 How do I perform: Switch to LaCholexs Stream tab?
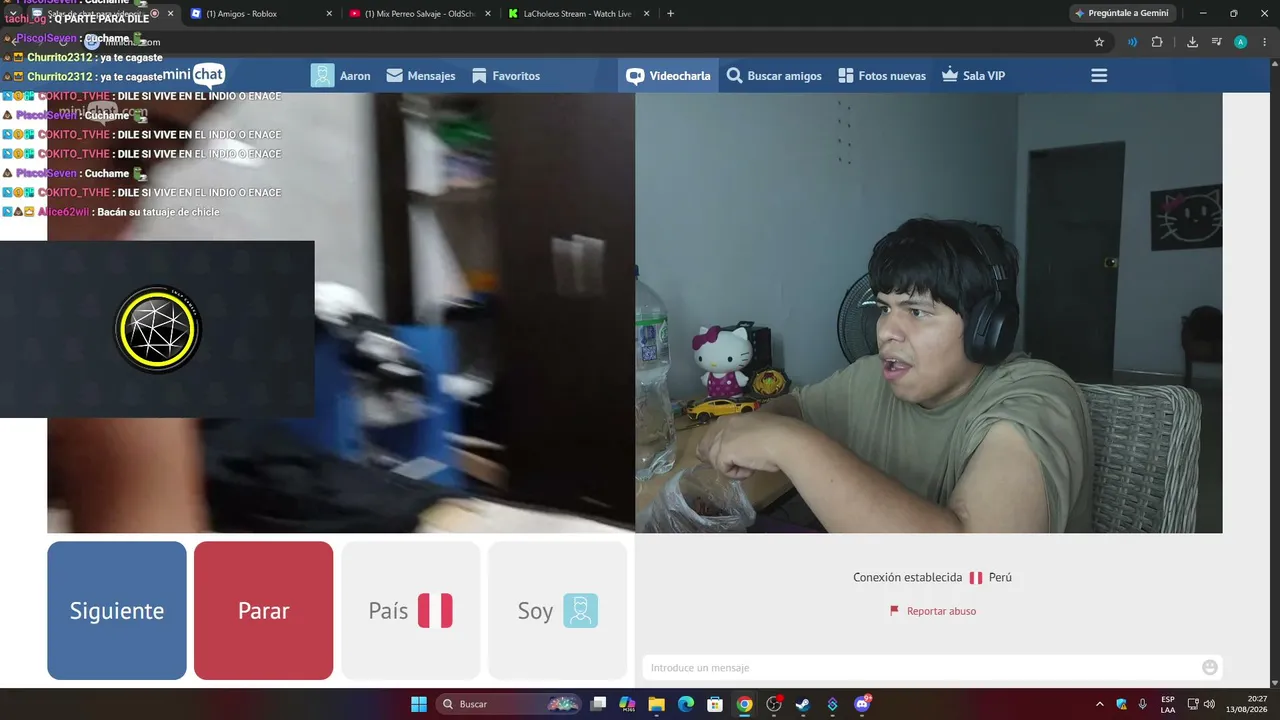579,14
